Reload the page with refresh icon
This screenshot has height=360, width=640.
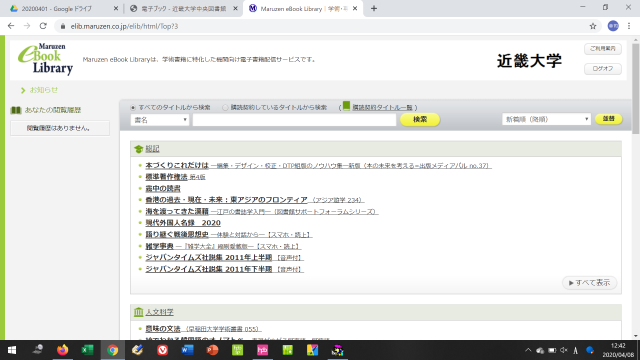(x=43, y=26)
